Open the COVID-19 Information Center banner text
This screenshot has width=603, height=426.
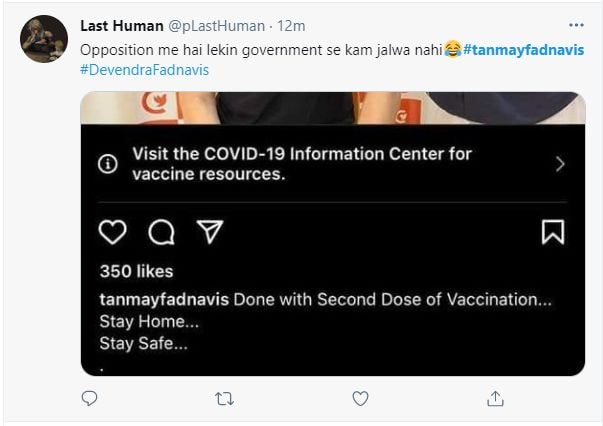(x=302, y=164)
